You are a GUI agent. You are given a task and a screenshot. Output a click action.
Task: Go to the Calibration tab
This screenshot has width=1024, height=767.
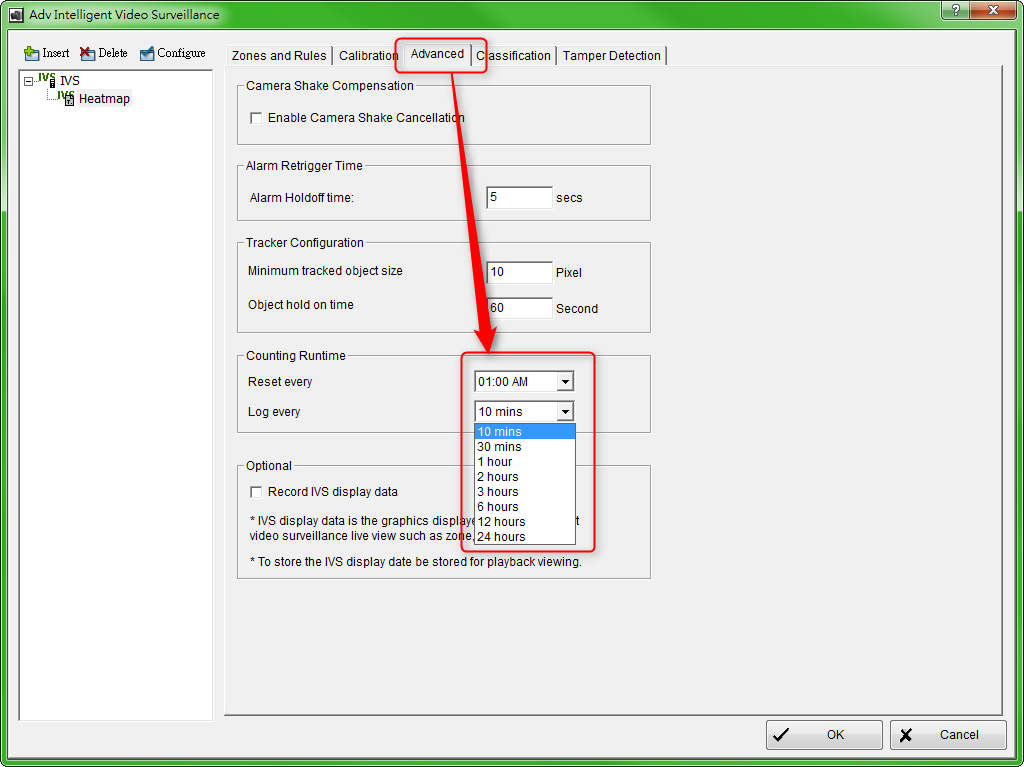[367, 56]
